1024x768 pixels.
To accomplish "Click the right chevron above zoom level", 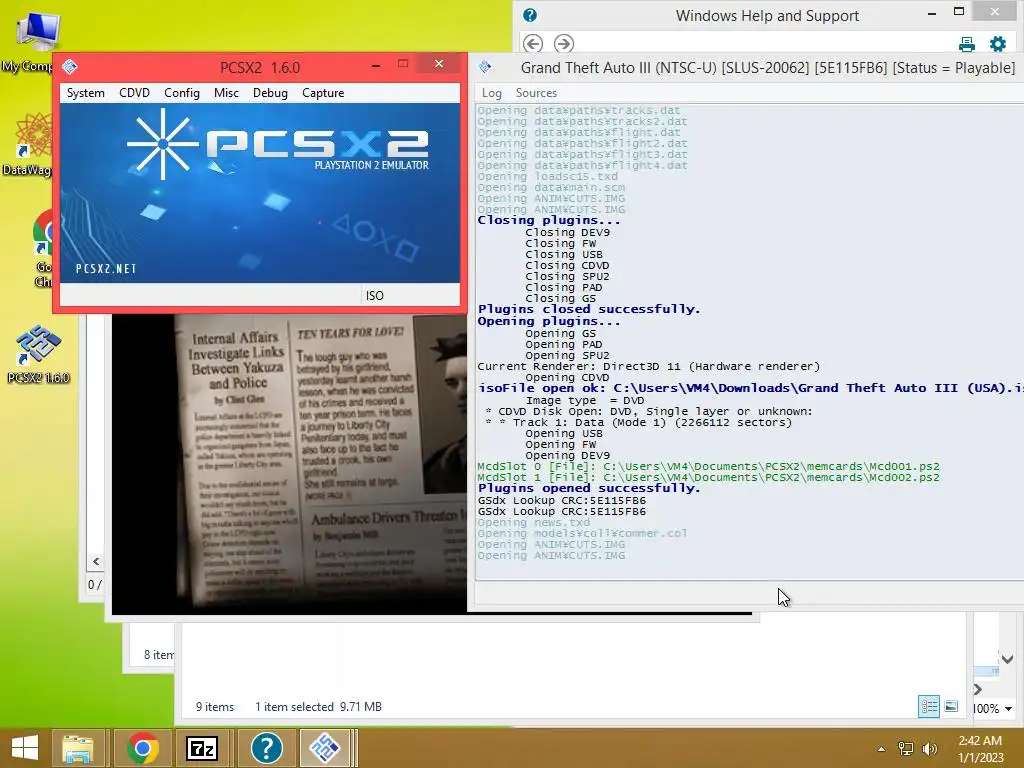I will (x=978, y=689).
